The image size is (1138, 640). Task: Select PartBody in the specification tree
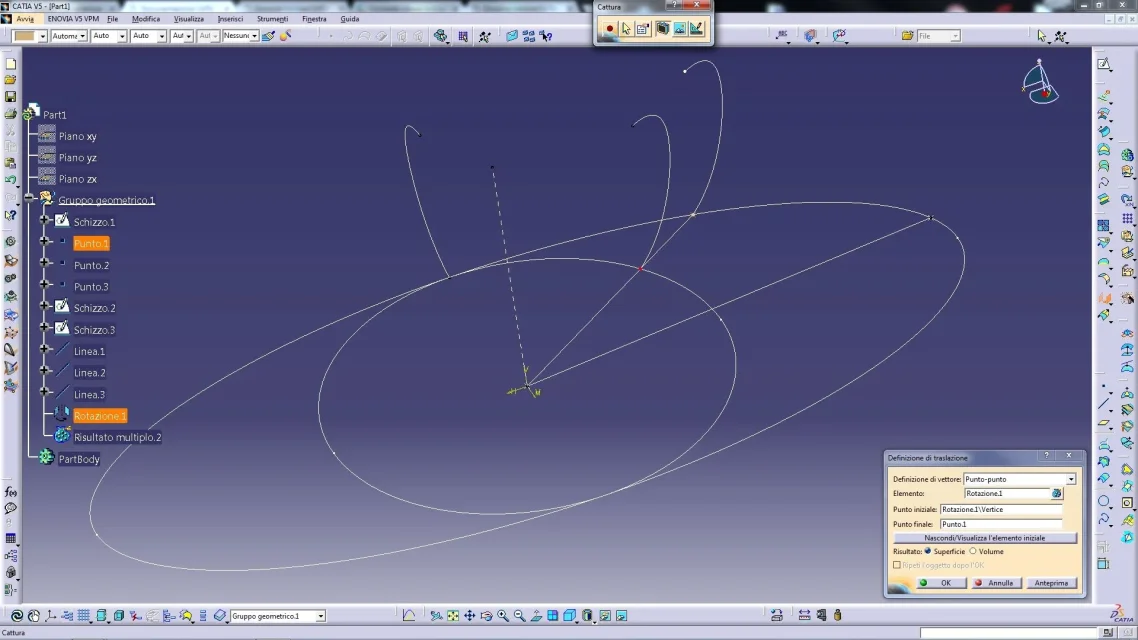pyautogui.click(x=79, y=459)
